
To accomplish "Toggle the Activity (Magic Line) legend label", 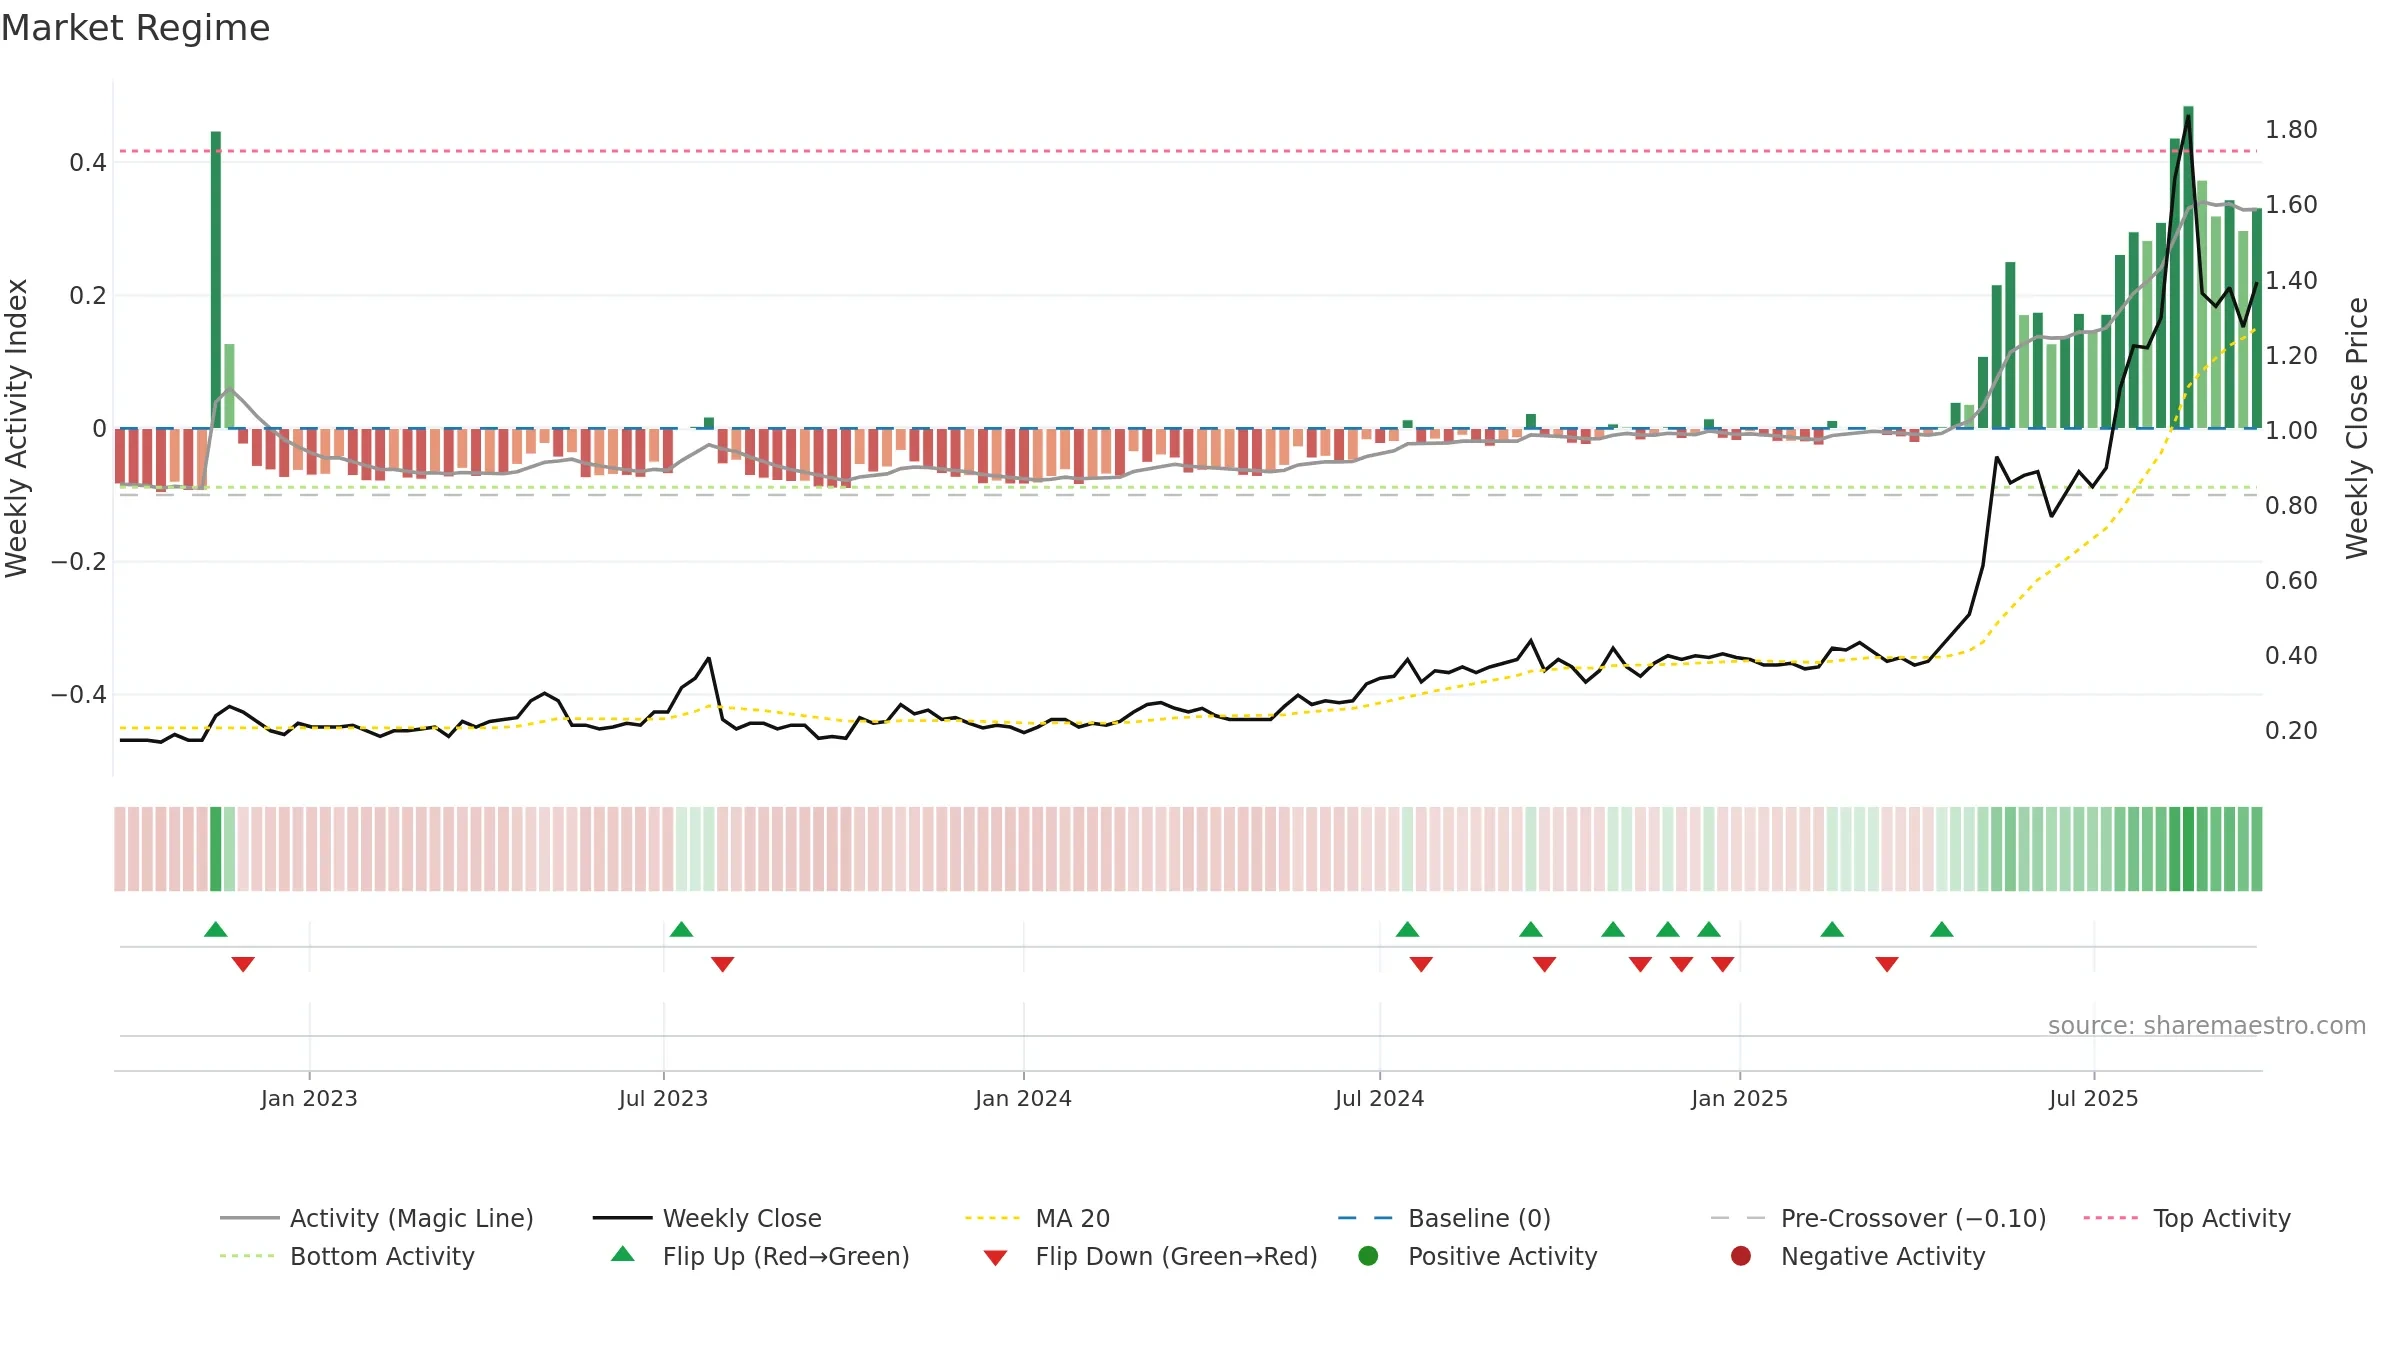I will (412, 1218).
